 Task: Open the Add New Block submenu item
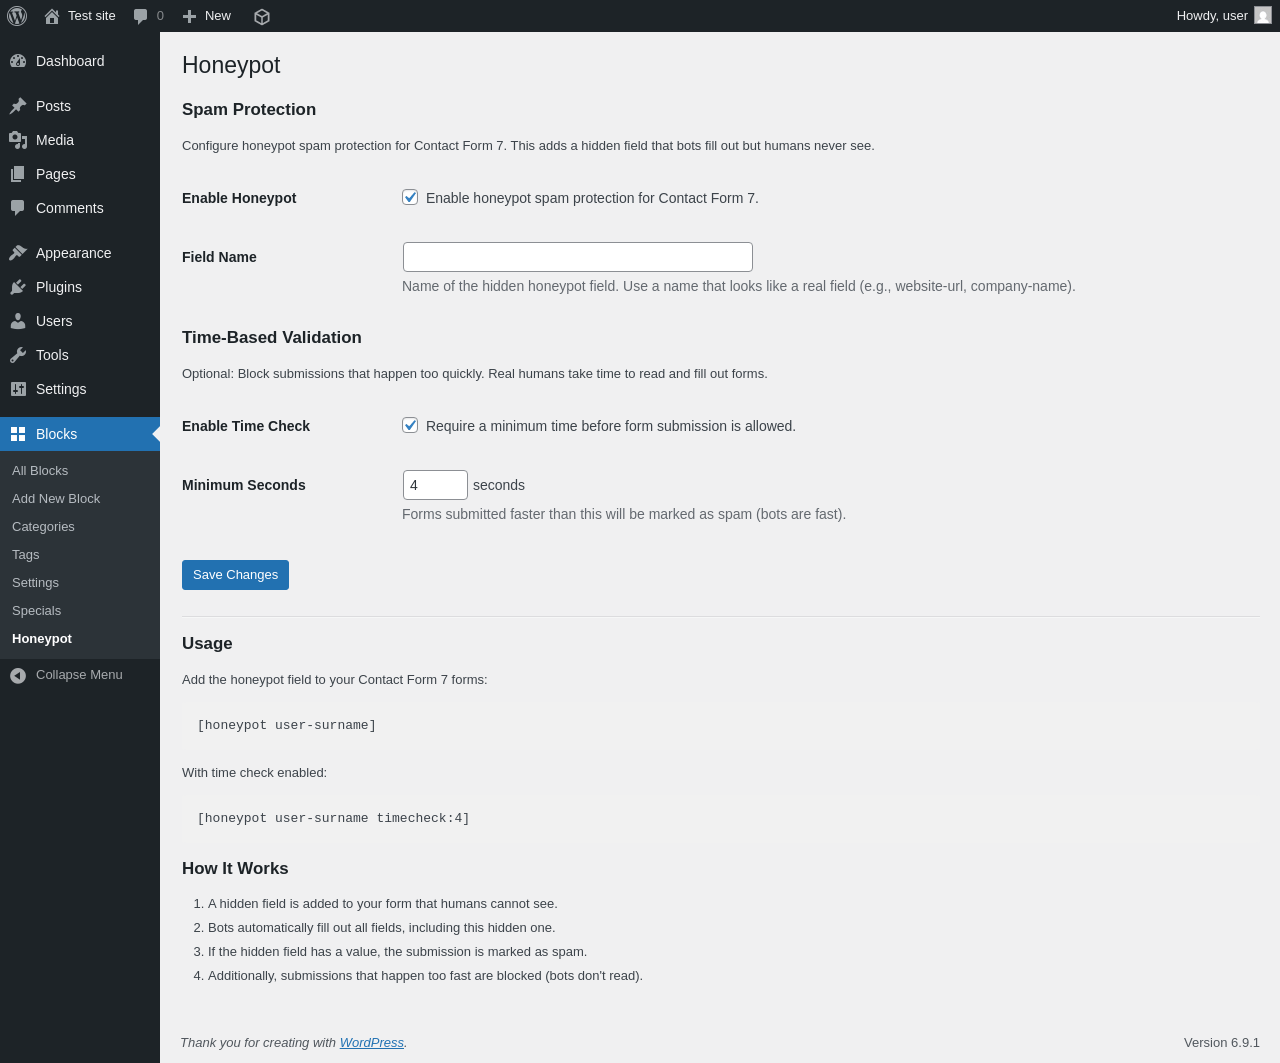(x=56, y=499)
